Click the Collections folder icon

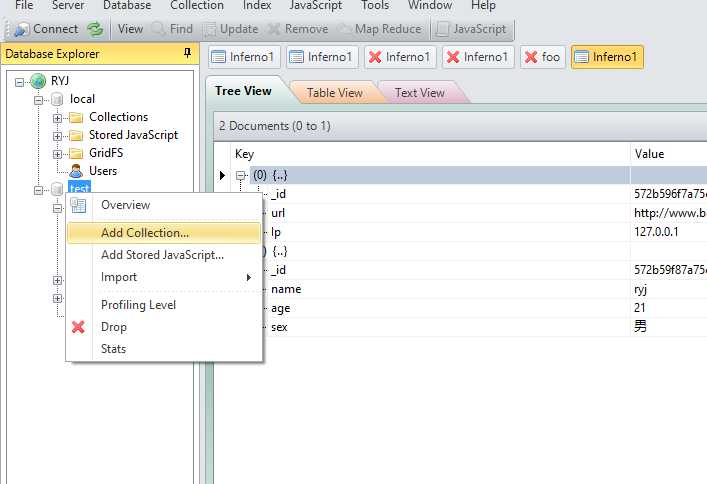point(76,118)
